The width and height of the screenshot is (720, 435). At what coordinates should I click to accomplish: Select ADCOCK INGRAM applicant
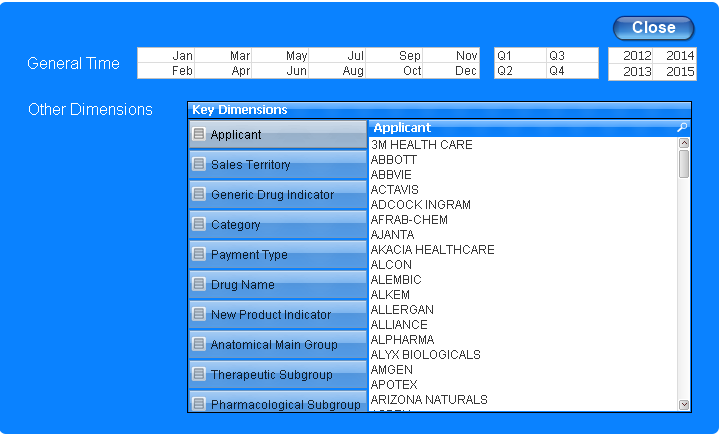(523, 204)
